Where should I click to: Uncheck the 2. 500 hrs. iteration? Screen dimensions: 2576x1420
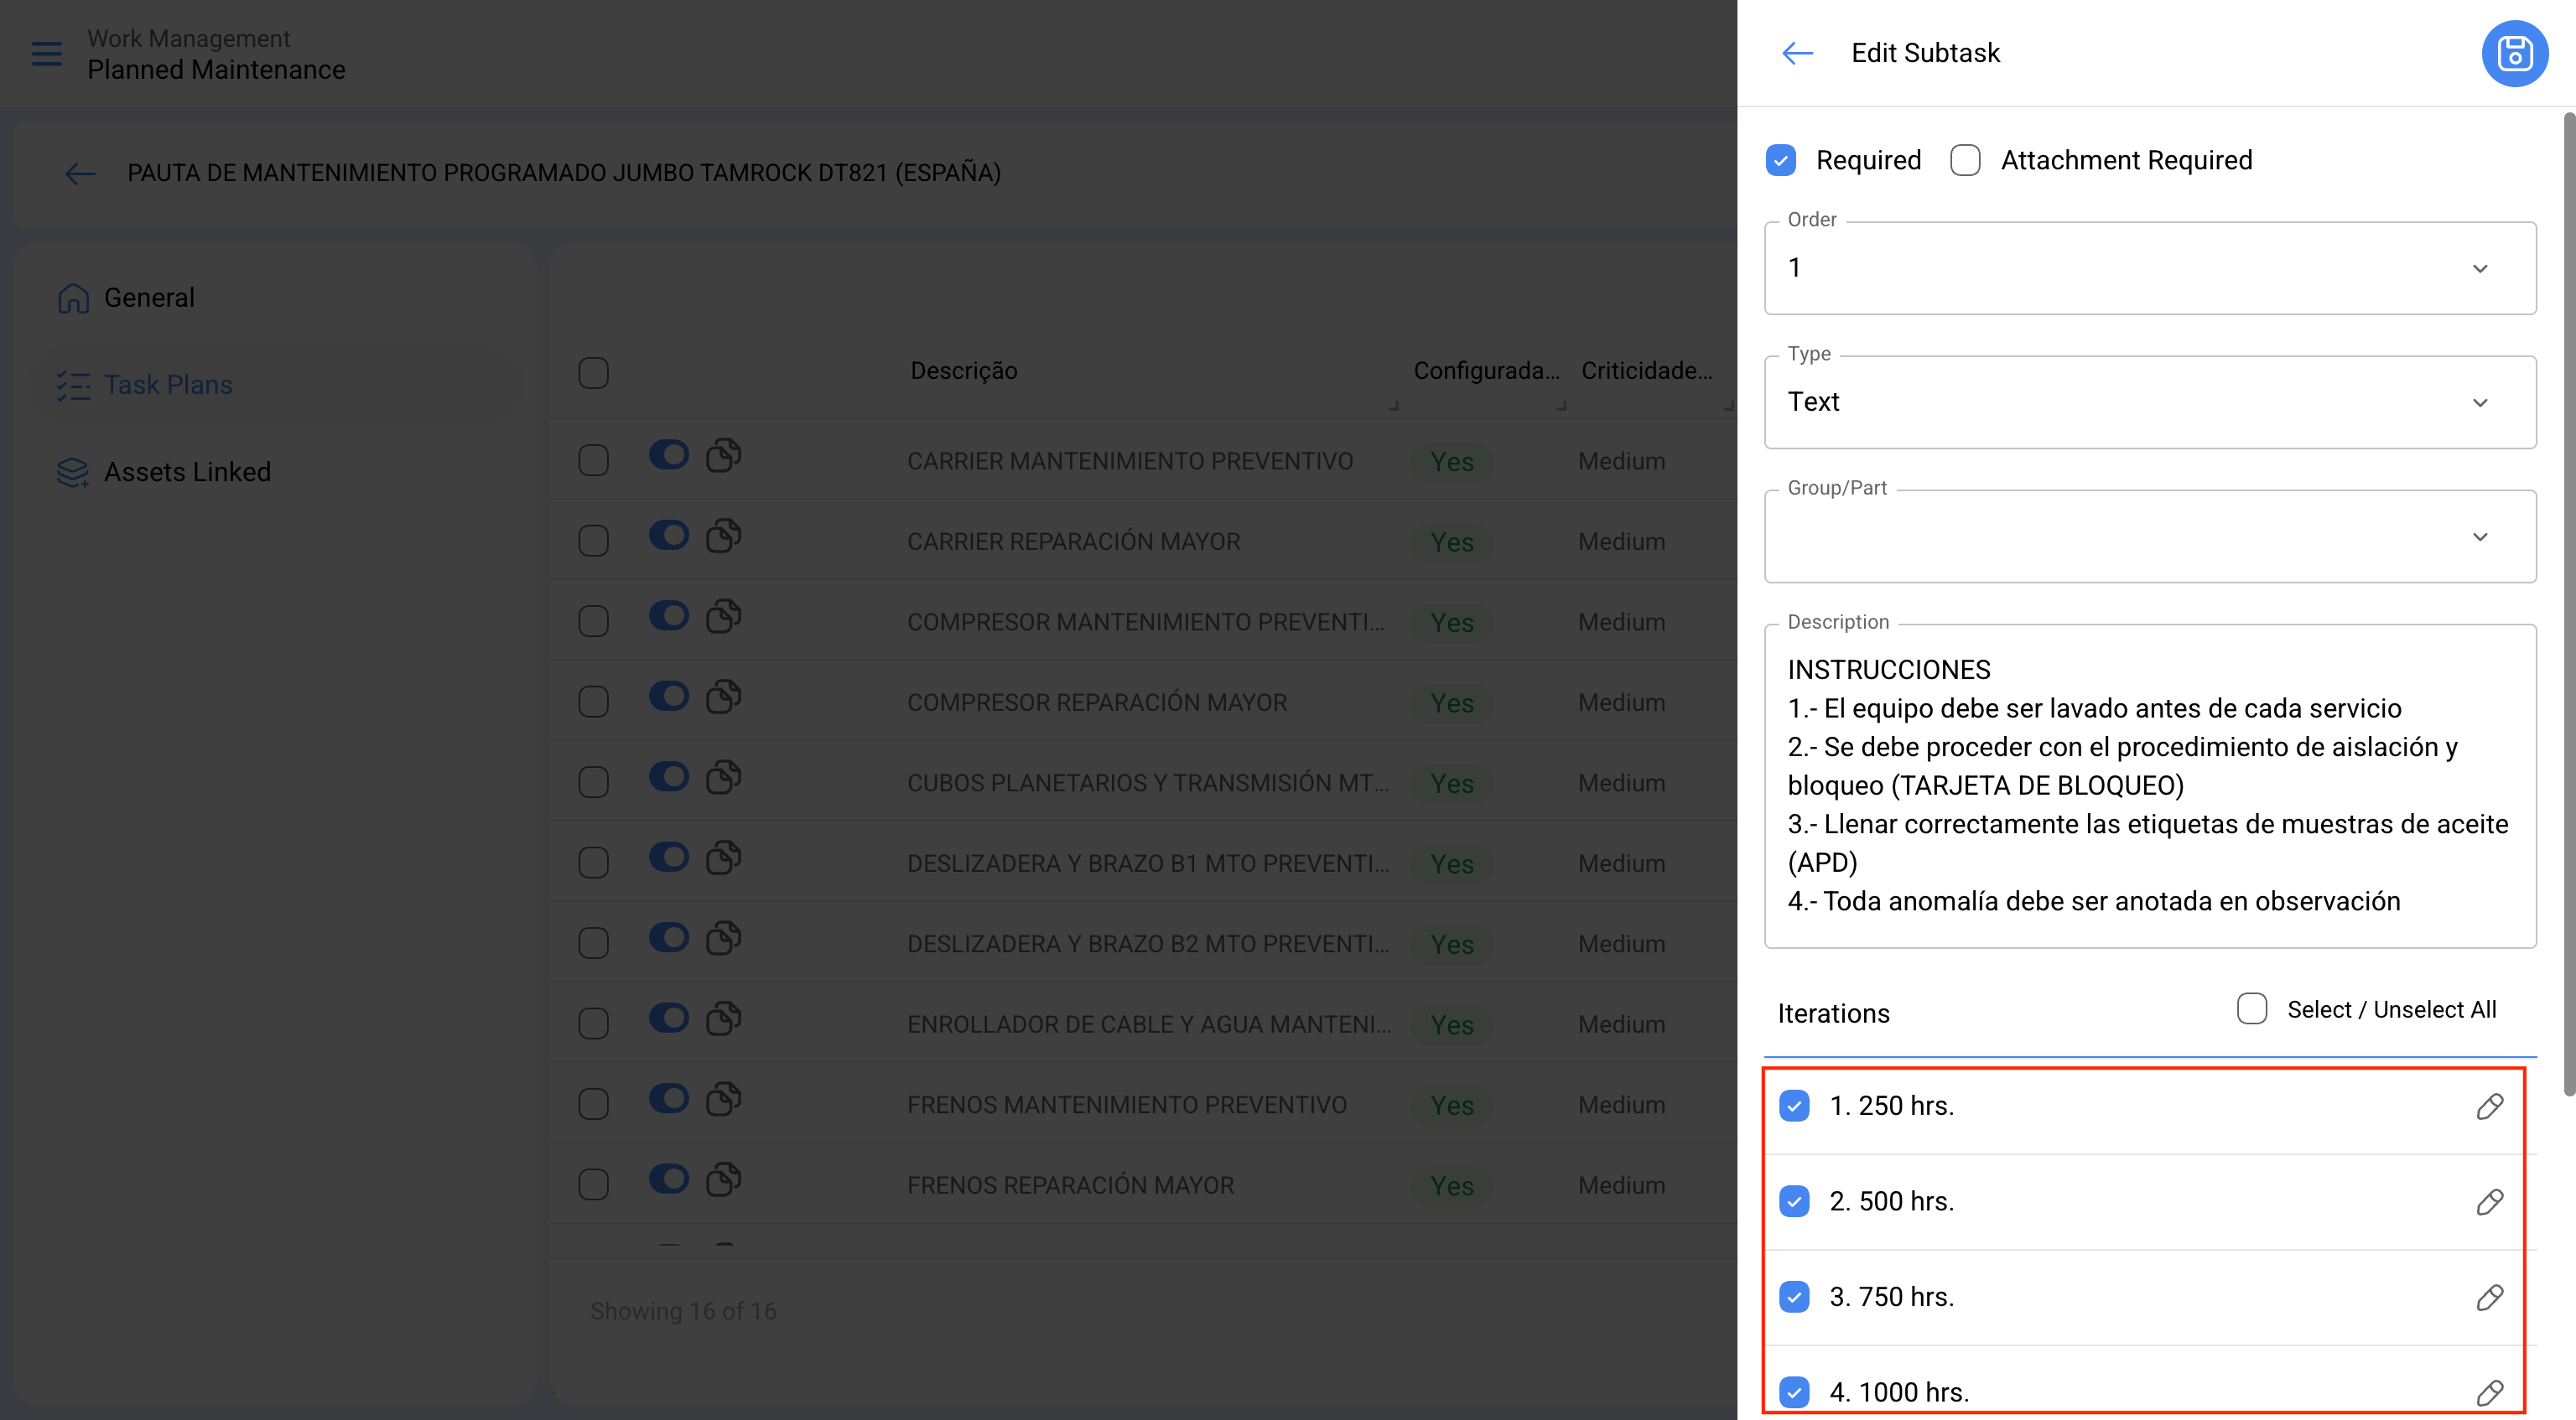tap(1794, 1201)
